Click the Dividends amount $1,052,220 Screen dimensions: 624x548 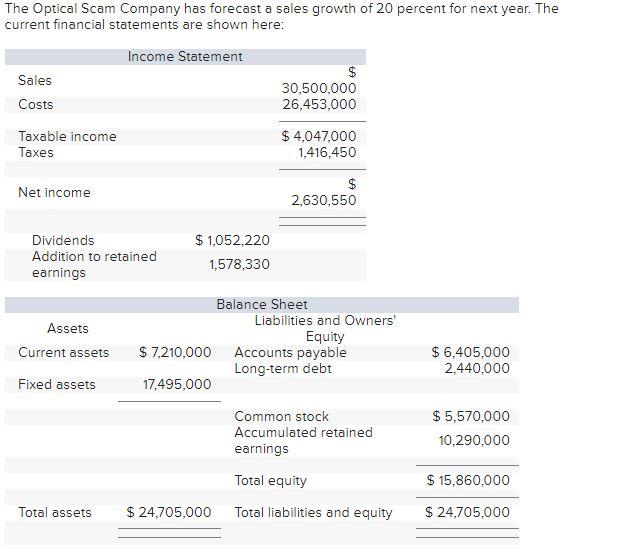(x=232, y=240)
